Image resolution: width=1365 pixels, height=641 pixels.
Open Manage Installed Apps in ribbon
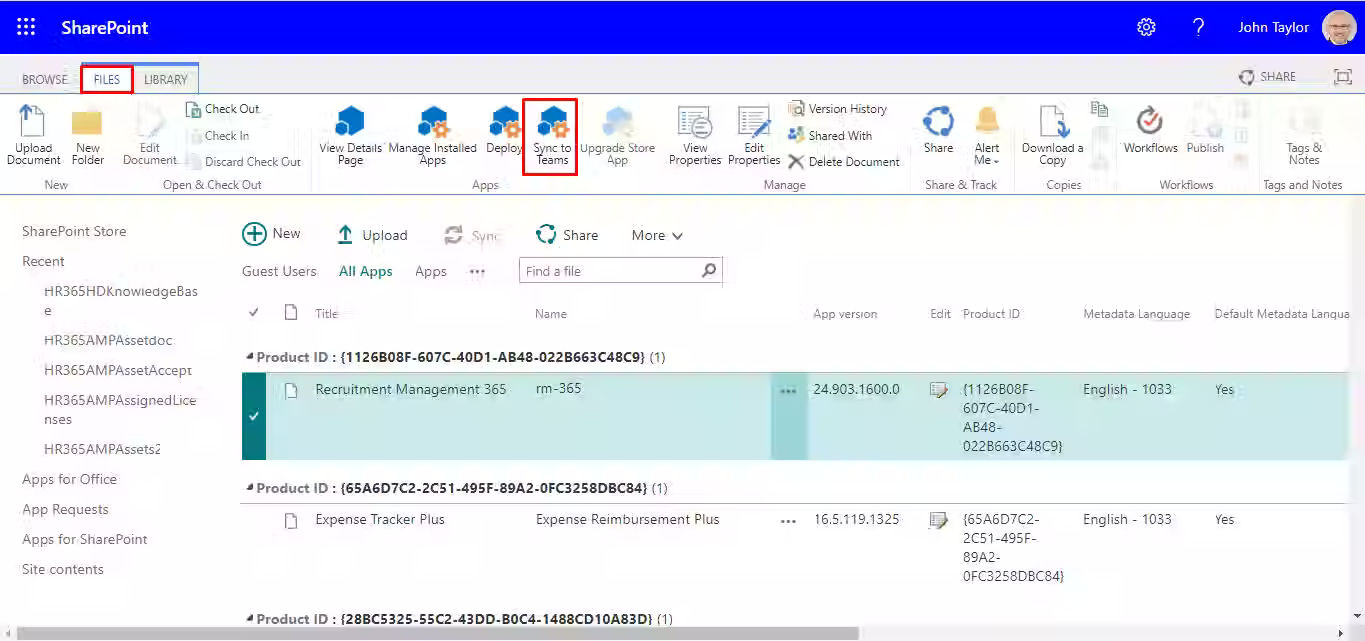click(432, 124)
